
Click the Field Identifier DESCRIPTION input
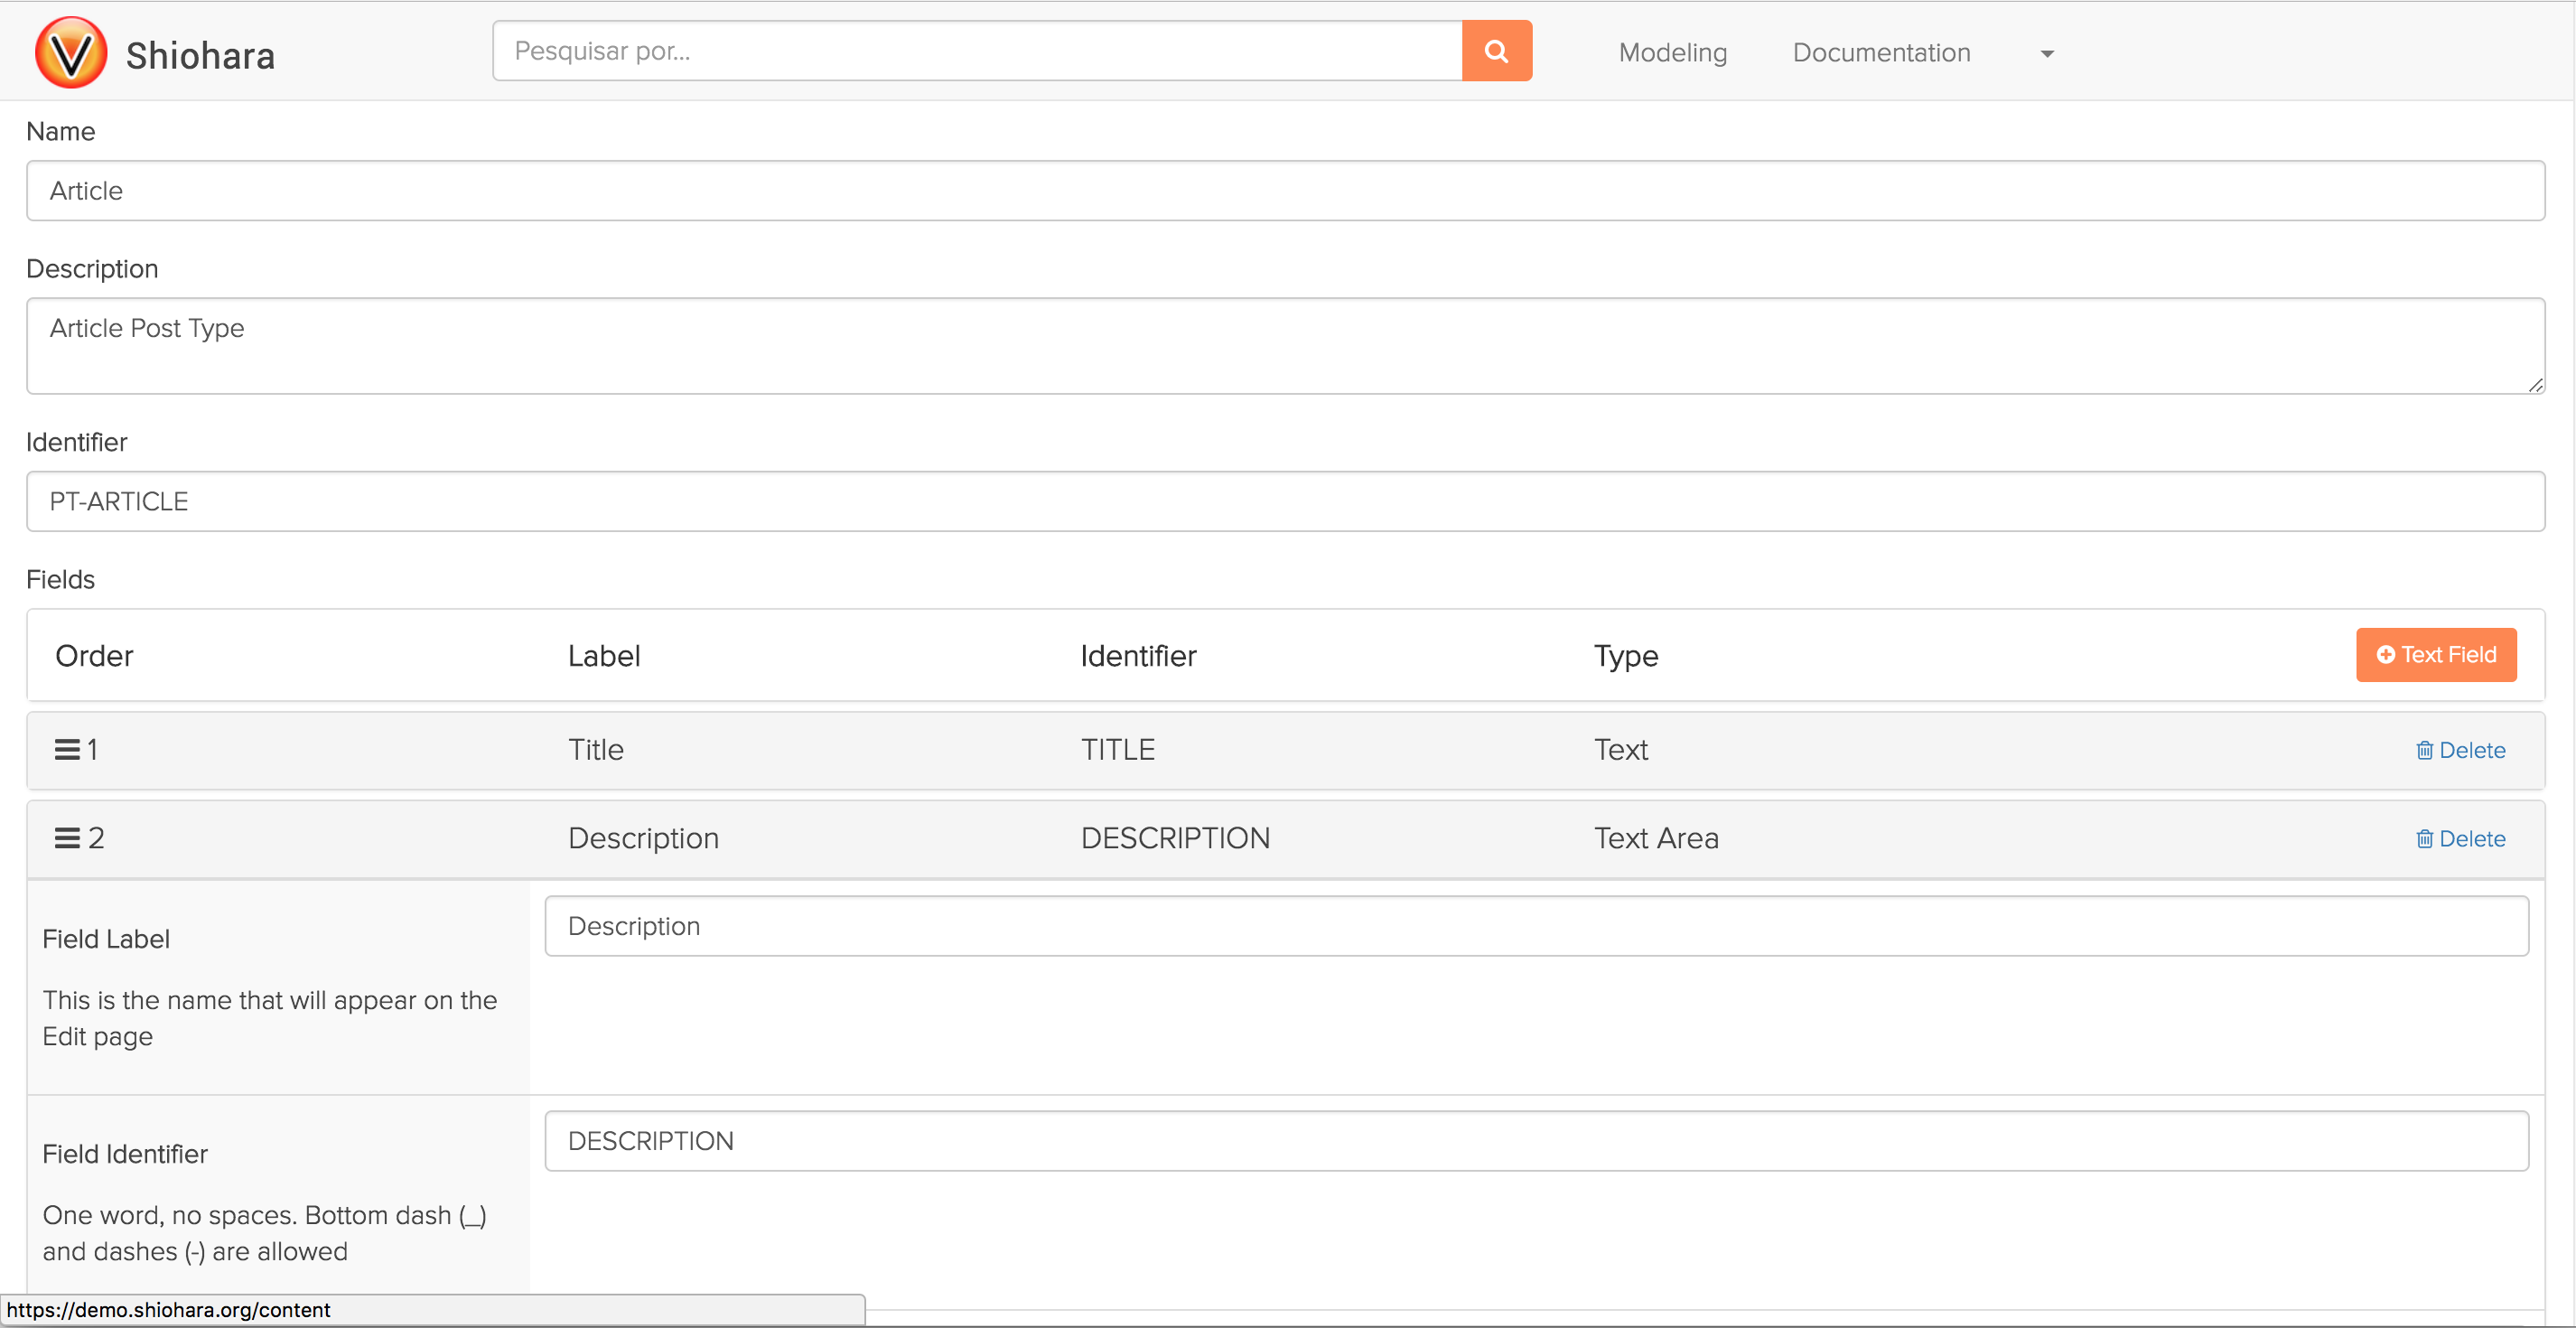[x=1535, y=1141]
